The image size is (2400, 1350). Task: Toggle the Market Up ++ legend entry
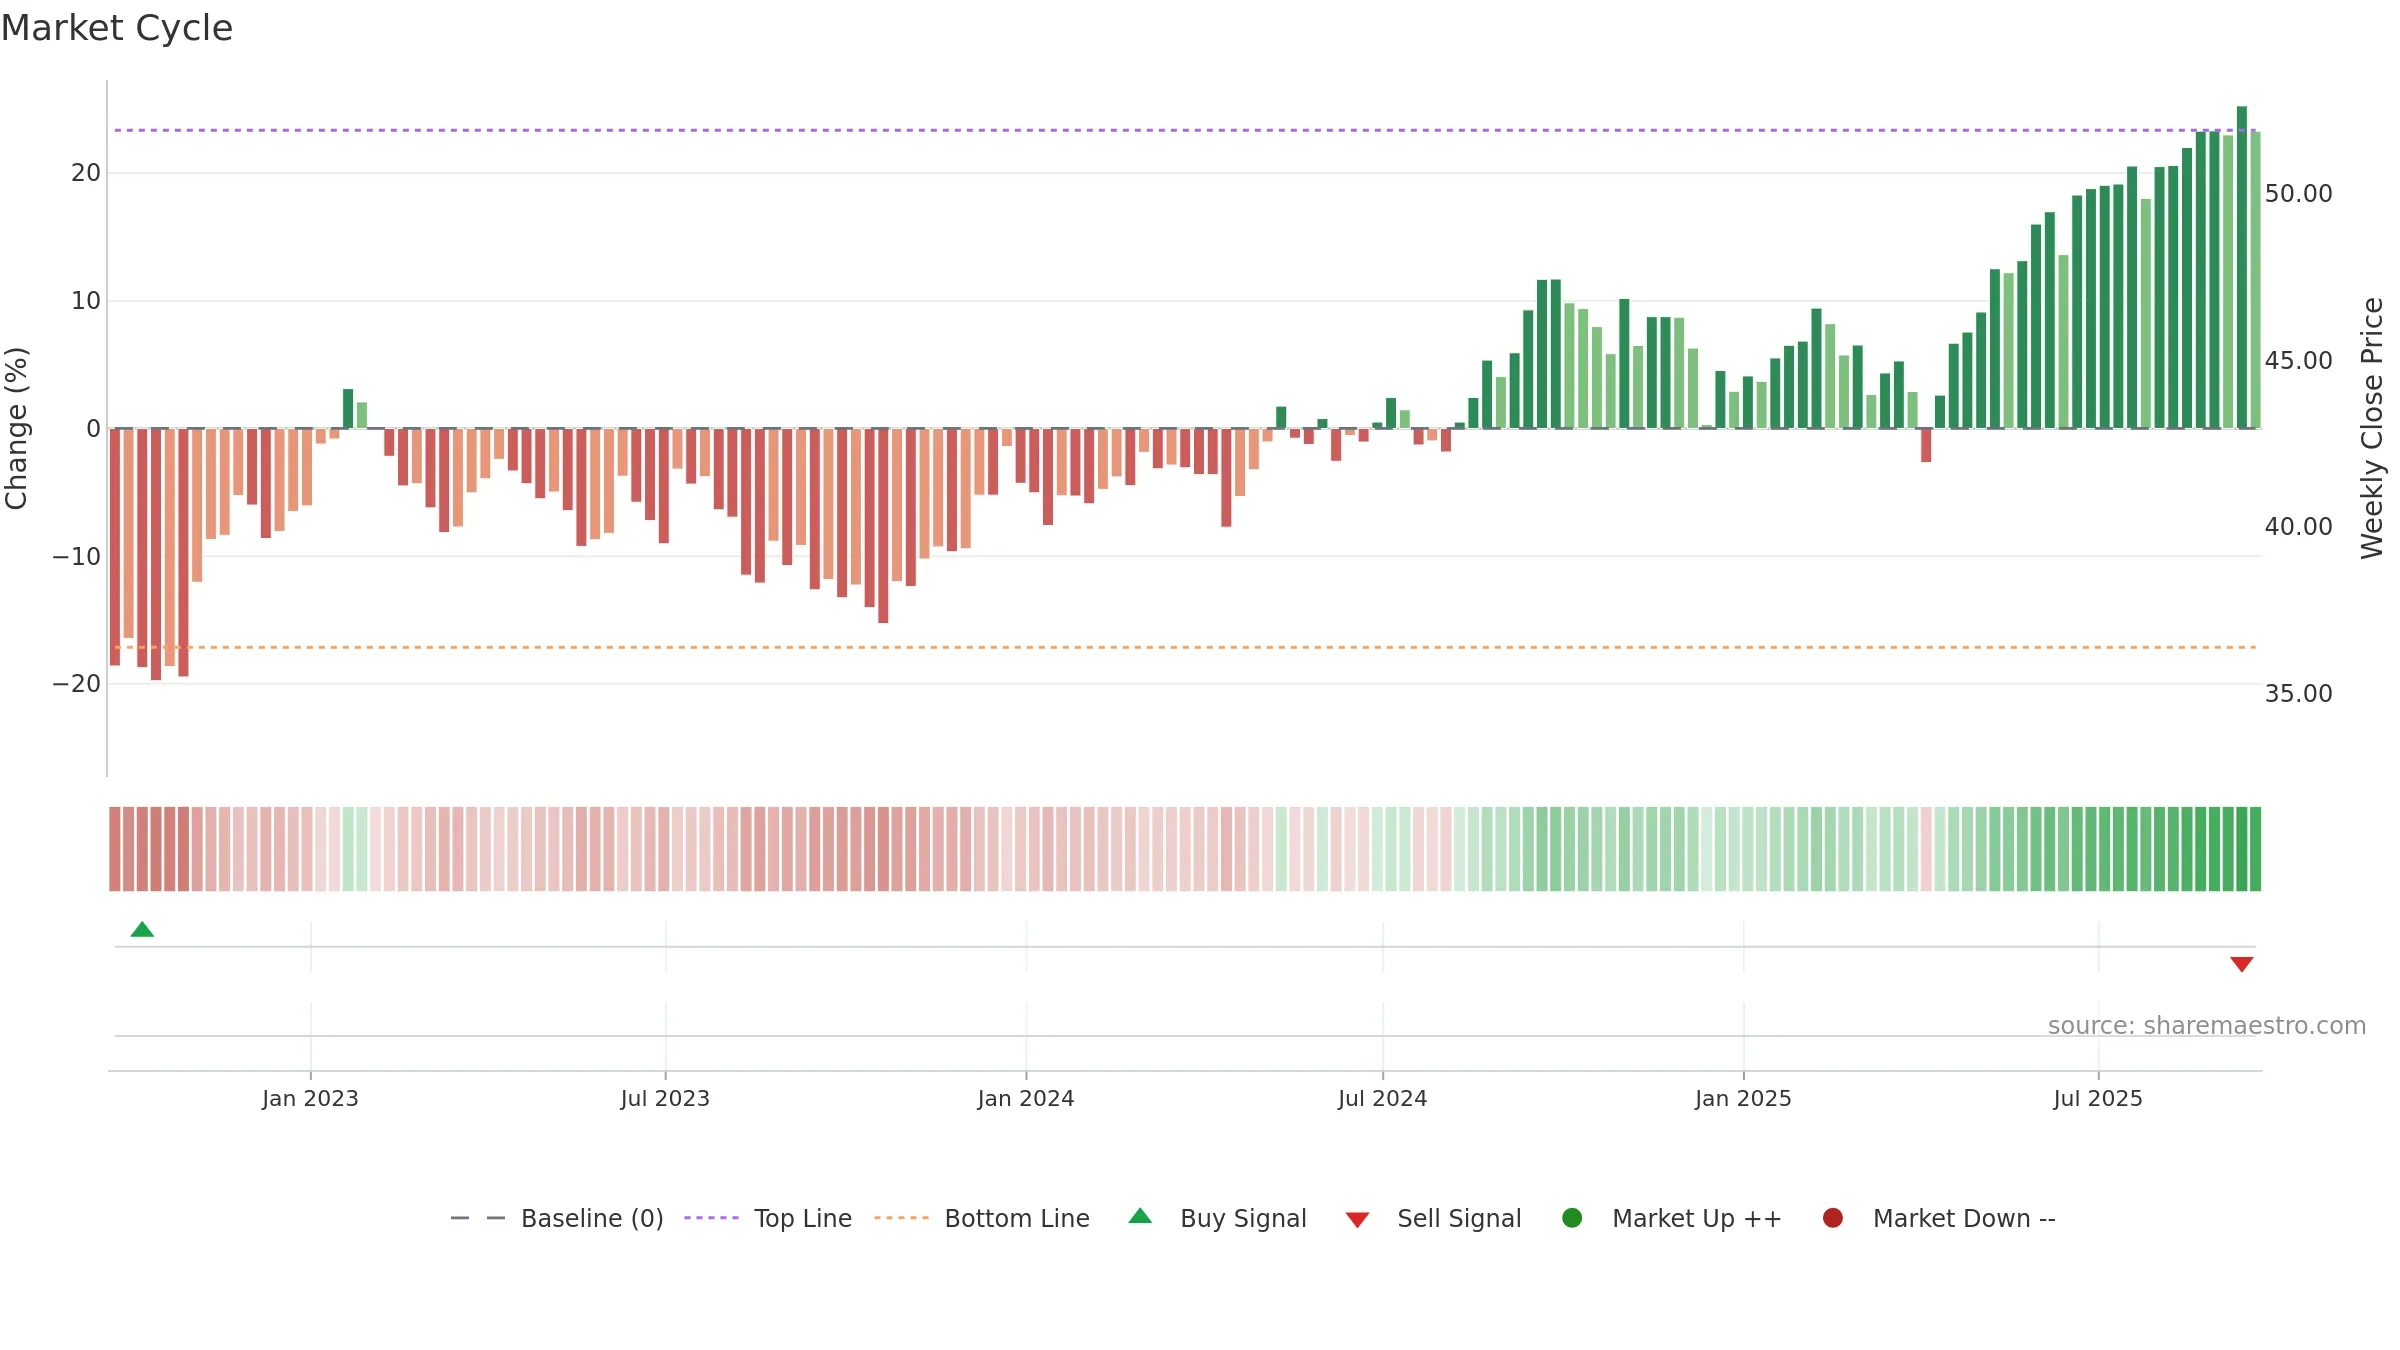pyautogui.click(x=1671, y=1218)
